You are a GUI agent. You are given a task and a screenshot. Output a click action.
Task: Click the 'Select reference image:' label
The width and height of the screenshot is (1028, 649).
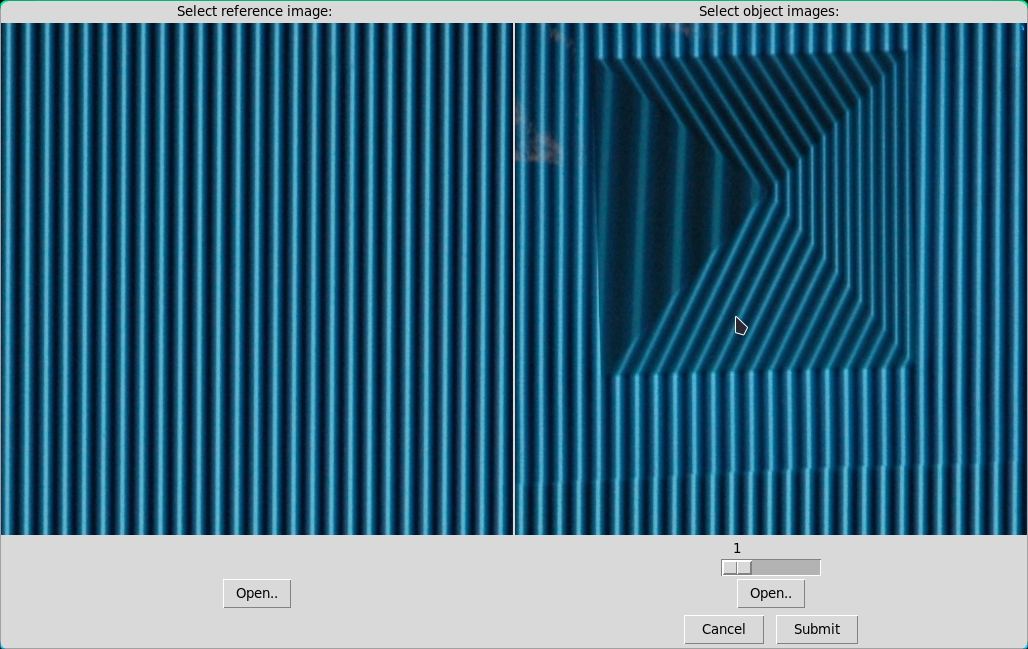tap(254, 11)
